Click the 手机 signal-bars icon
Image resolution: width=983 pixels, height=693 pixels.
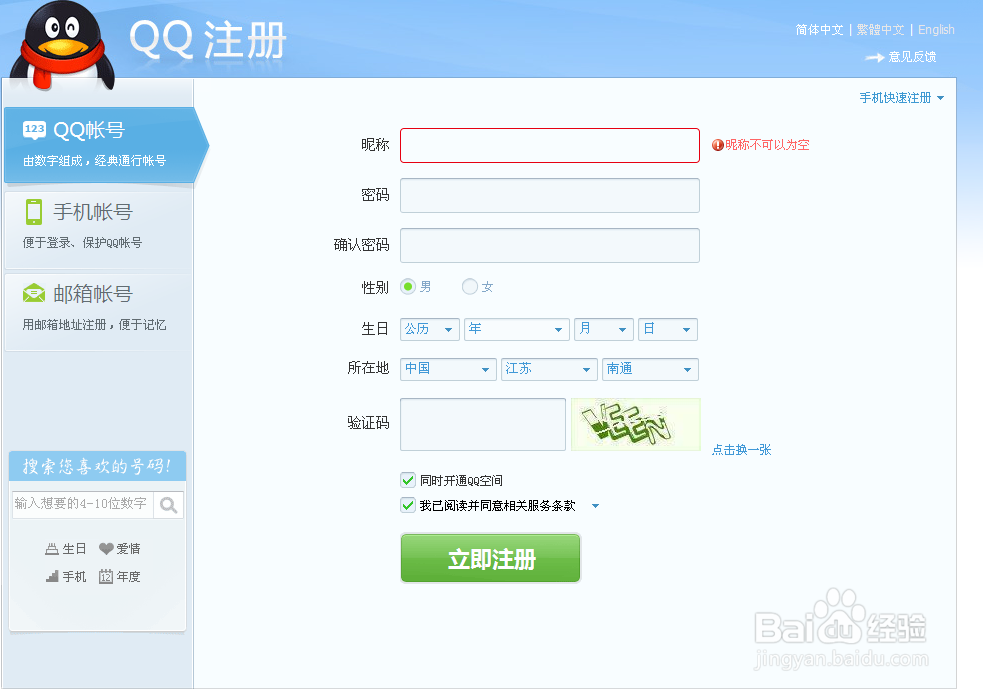tap(52, 576)
